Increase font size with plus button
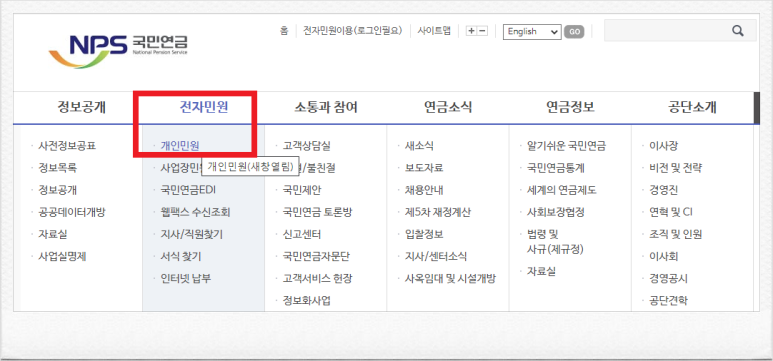773x361 pixels. click(x=471, y=31)
